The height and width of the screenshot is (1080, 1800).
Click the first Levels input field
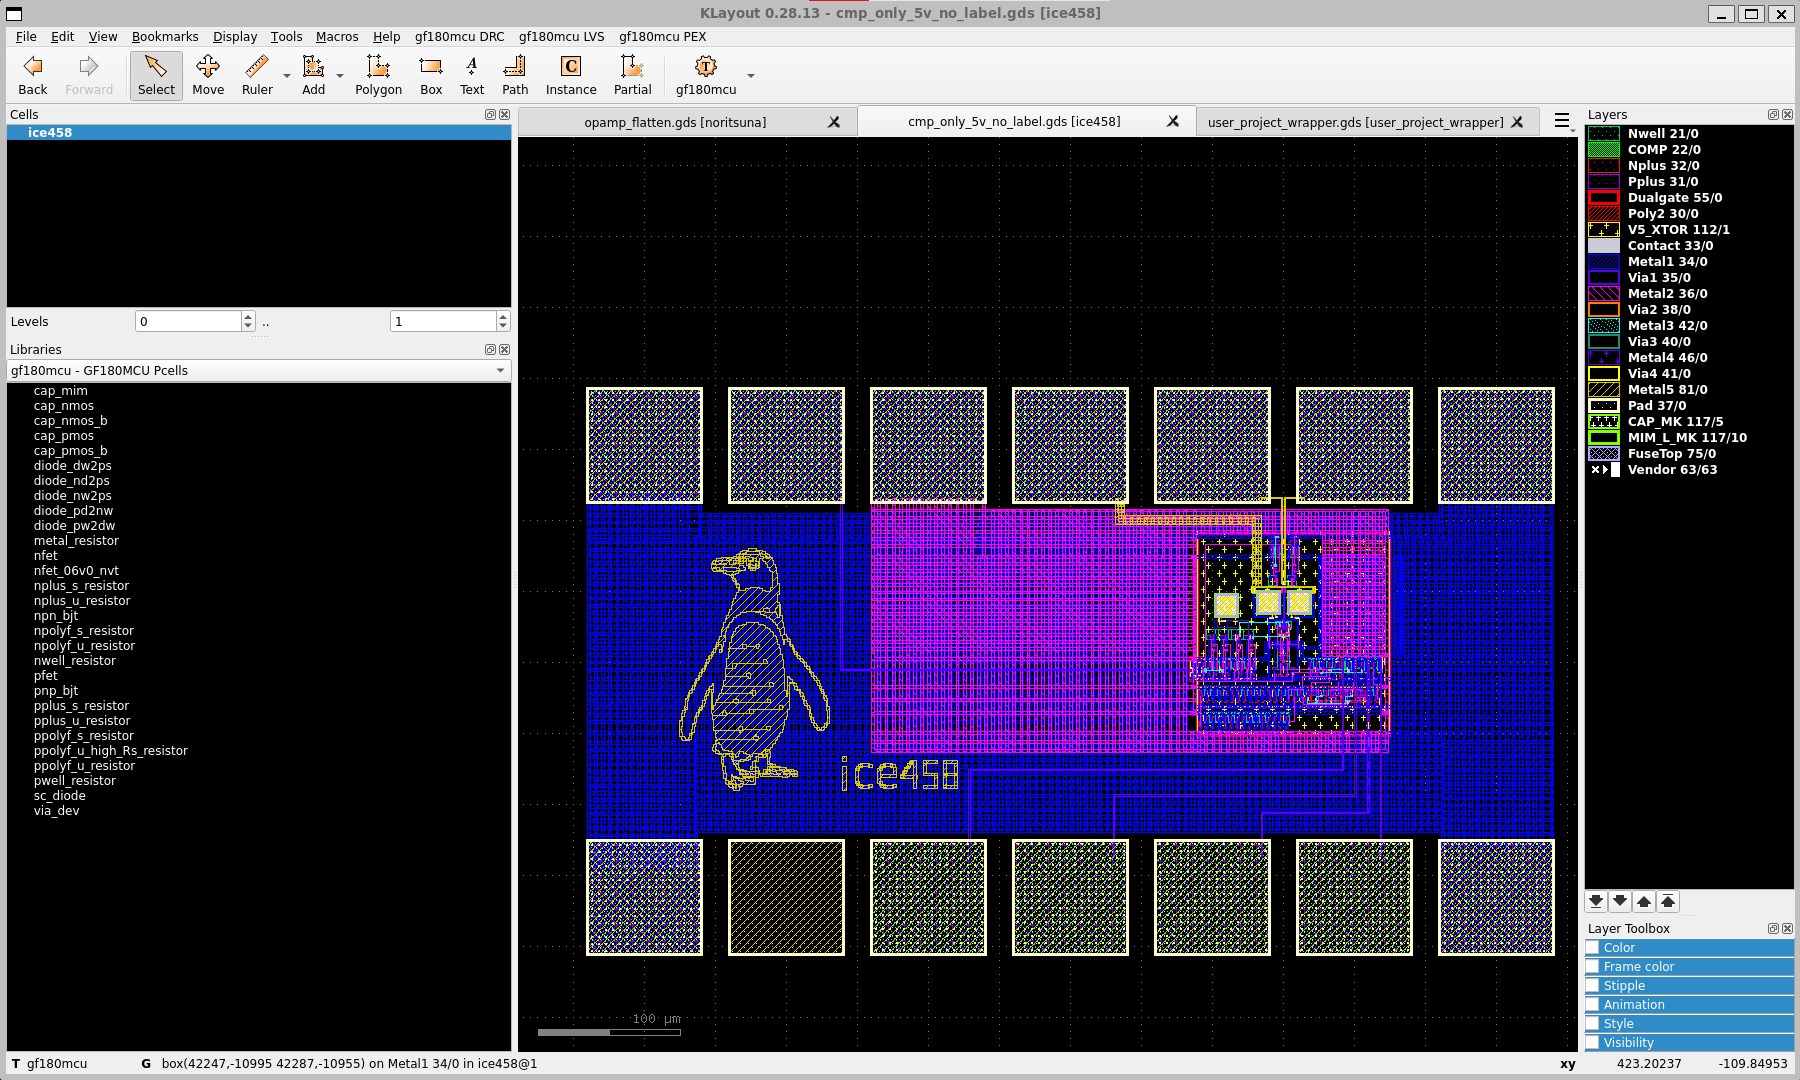pos(188,321)
